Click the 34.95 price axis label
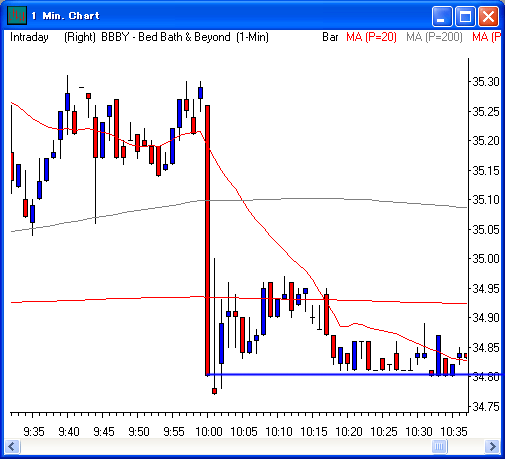Image resolution: width=505 pixels, height=459 pixels. (x=486, y=289)
